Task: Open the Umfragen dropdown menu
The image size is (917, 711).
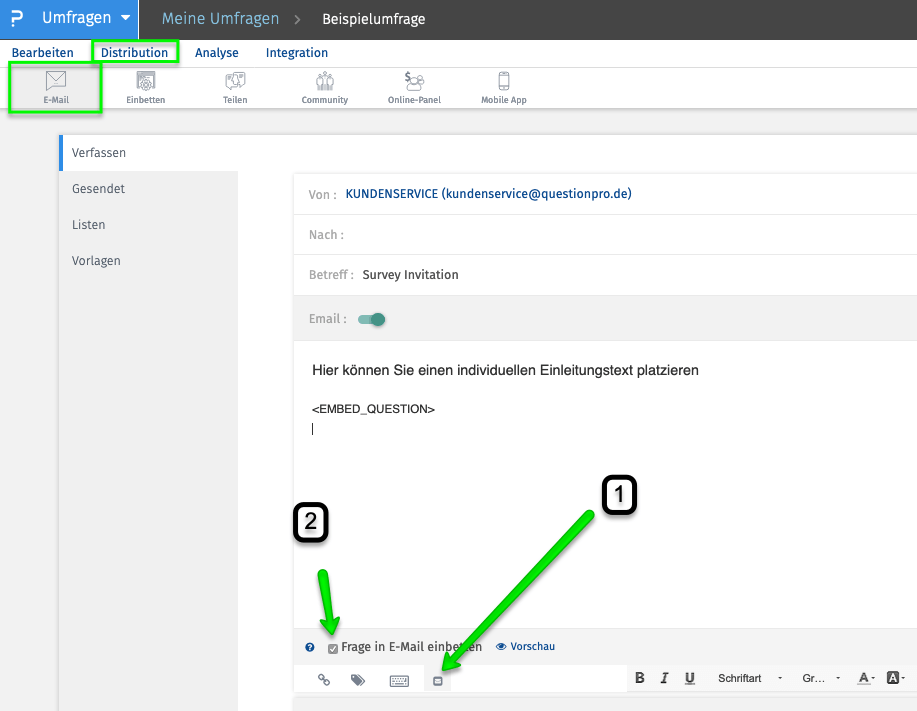Action: pos(86,18)
